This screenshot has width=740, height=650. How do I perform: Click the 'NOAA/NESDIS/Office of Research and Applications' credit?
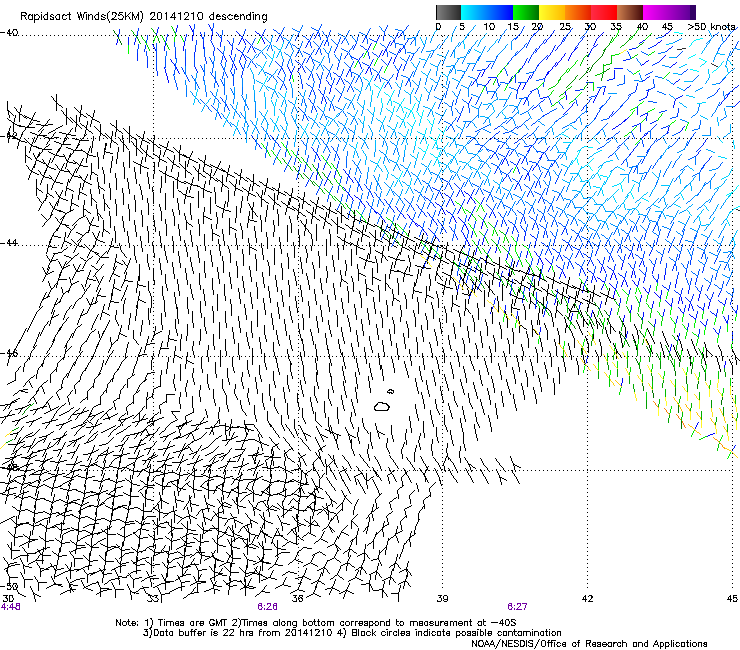click(x=589, y=644)
